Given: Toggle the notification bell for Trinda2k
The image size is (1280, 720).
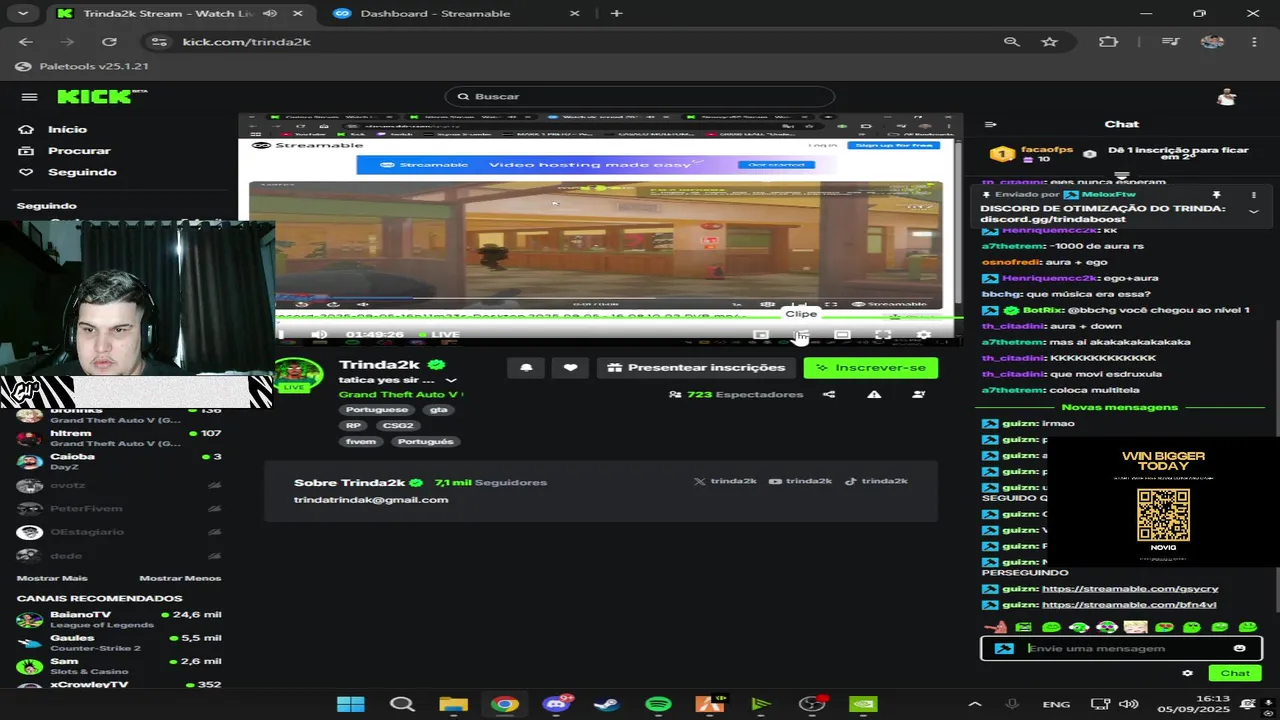Looking at the screenshot, I should coord(526,368).
